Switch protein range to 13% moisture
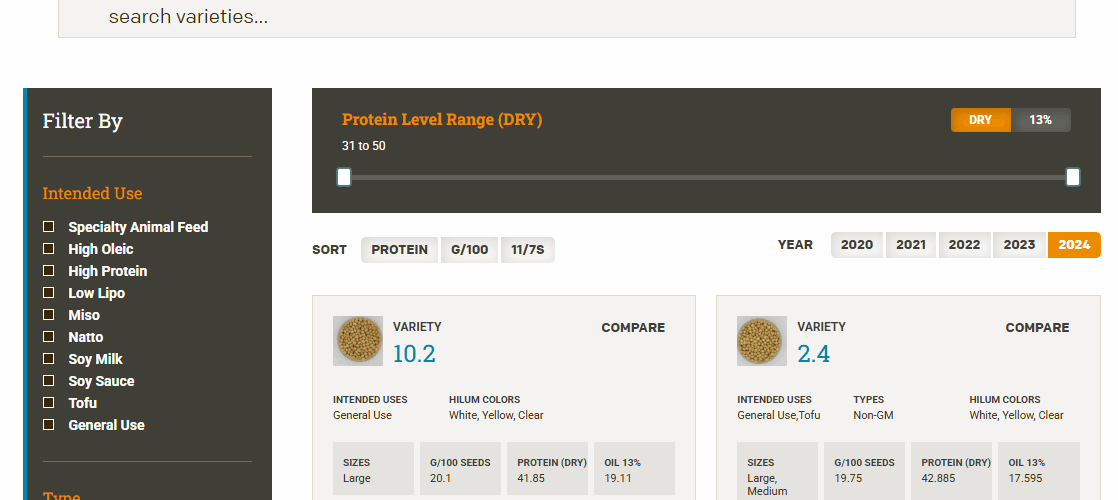1118x500 pixels. pyautogui.click(x=1040, y=120)
